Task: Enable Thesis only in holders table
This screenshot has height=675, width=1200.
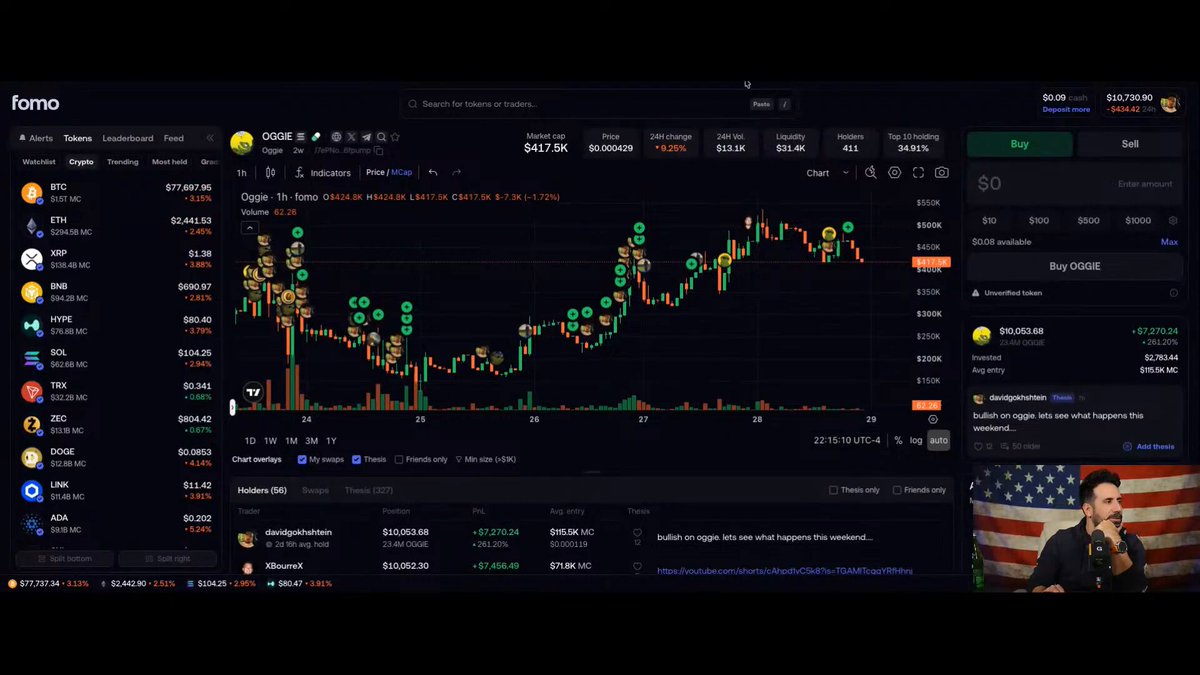Action: click(x=834, y=490)
